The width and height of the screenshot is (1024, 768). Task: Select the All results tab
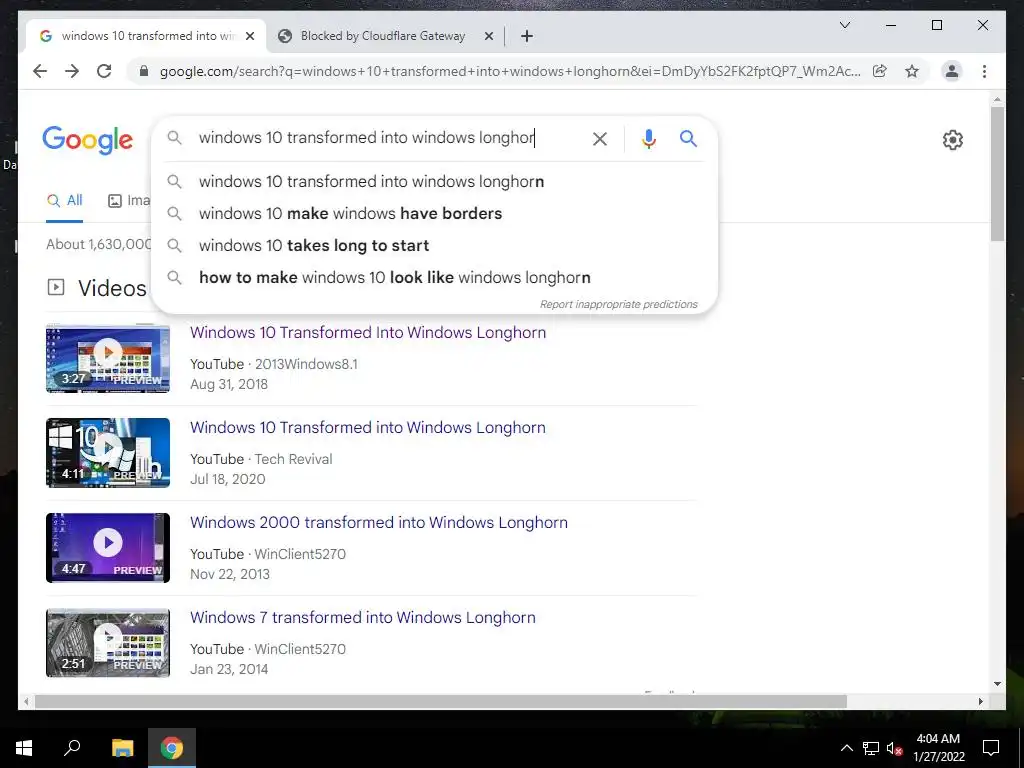pyautogui.click(x=65, y=200)
